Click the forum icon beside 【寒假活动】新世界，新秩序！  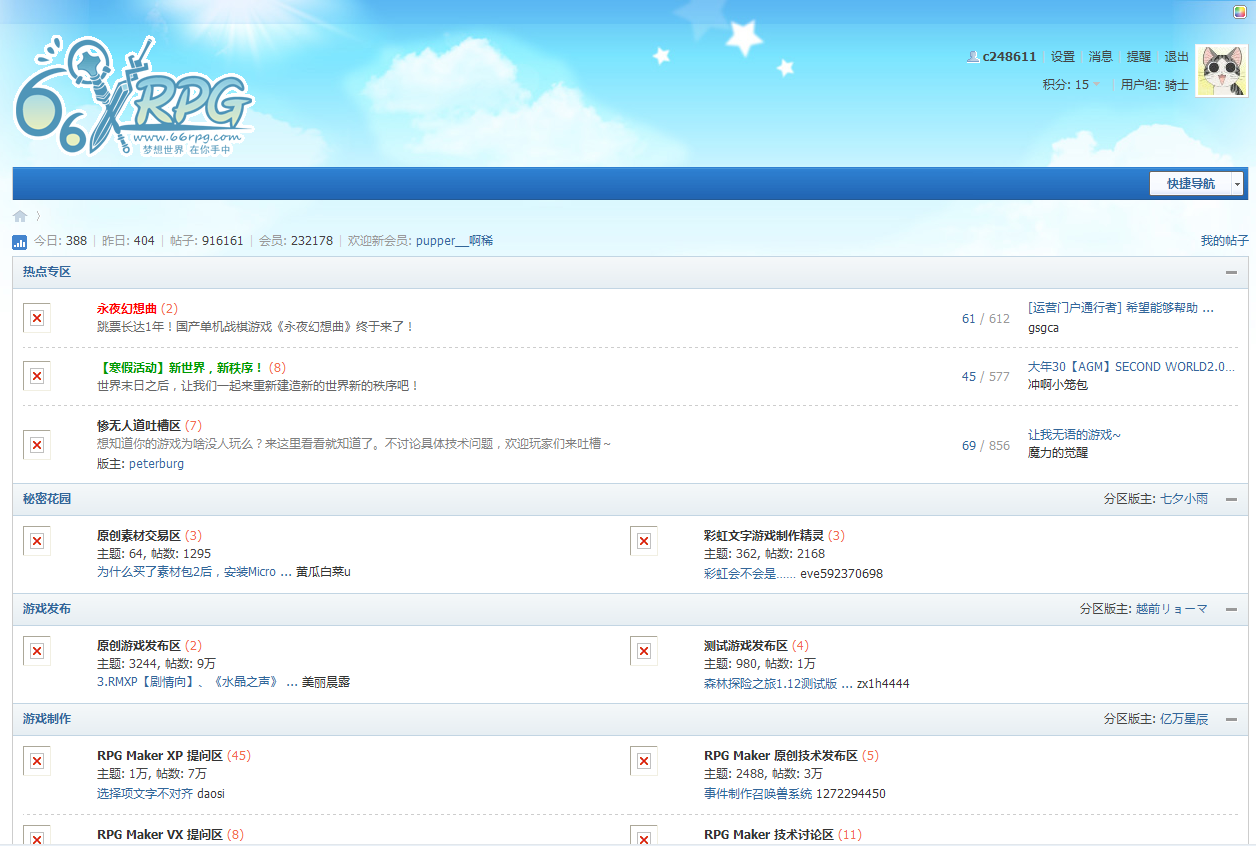coord(37,376)
